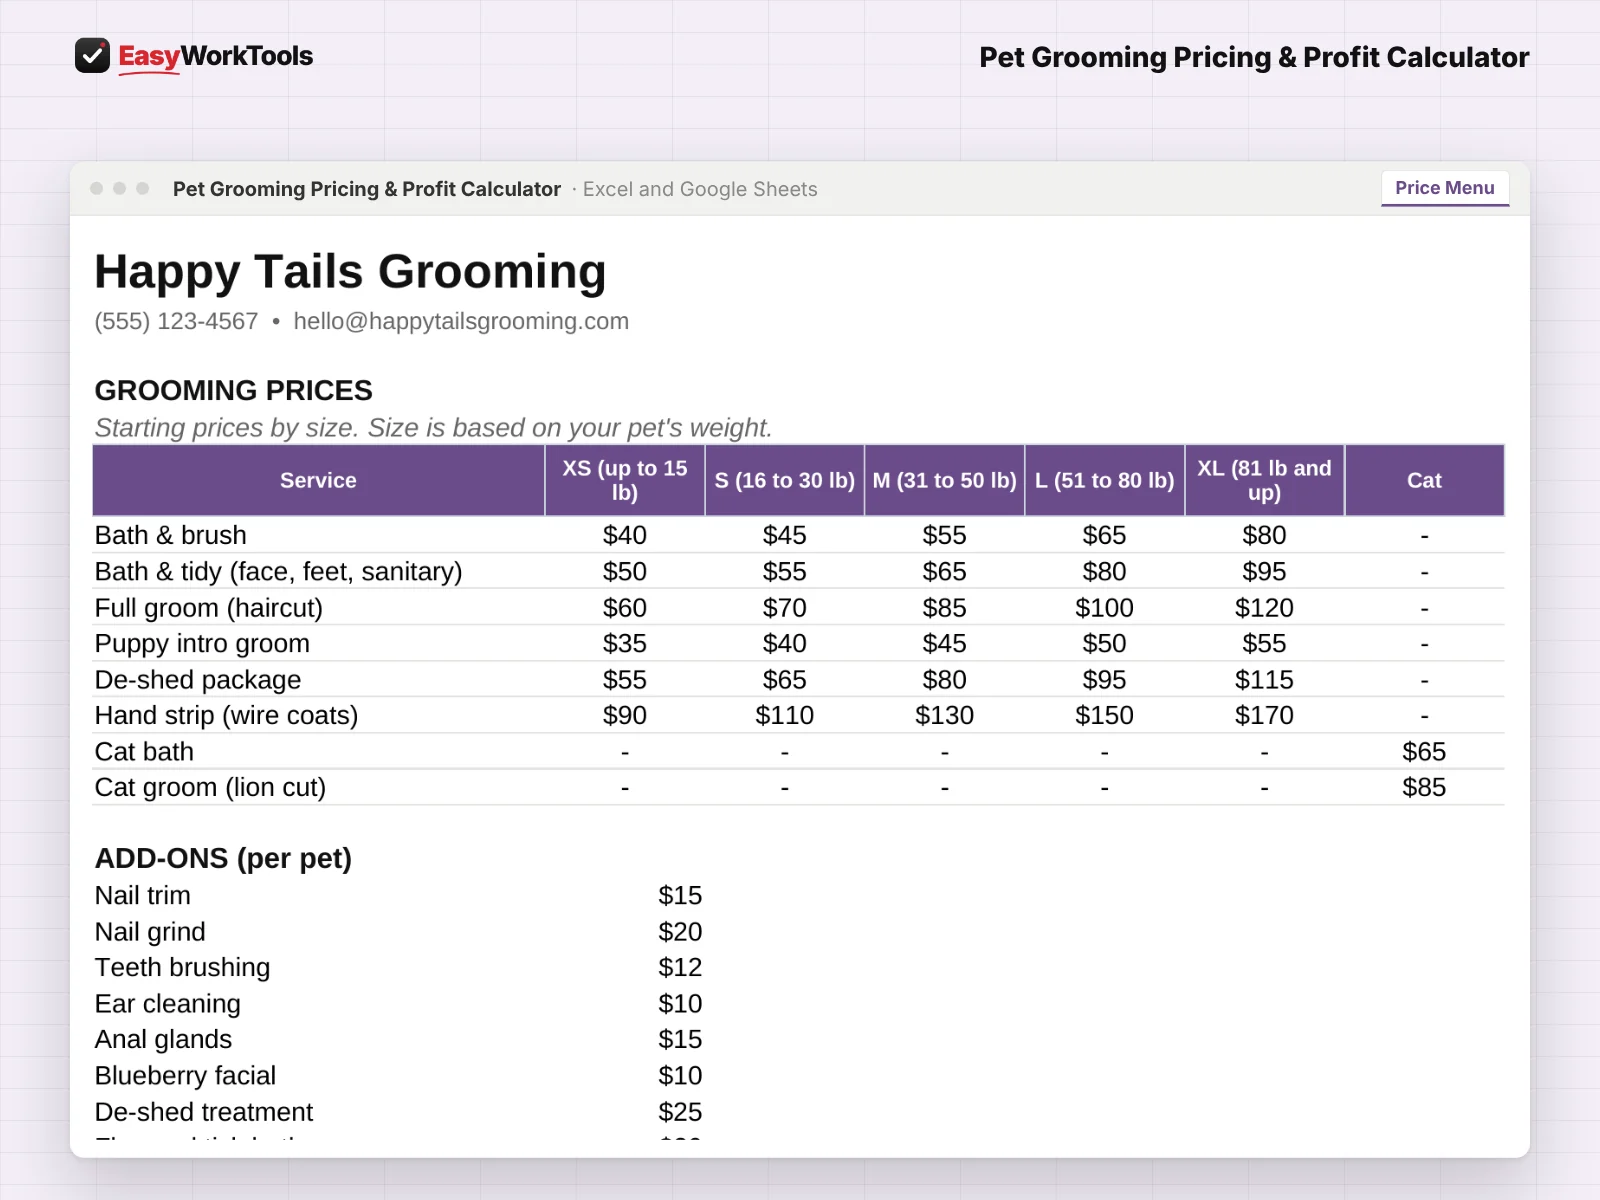Click the phone number (555) 123-4567
The image size is (1600, 1200).
[x=176, y=321]
